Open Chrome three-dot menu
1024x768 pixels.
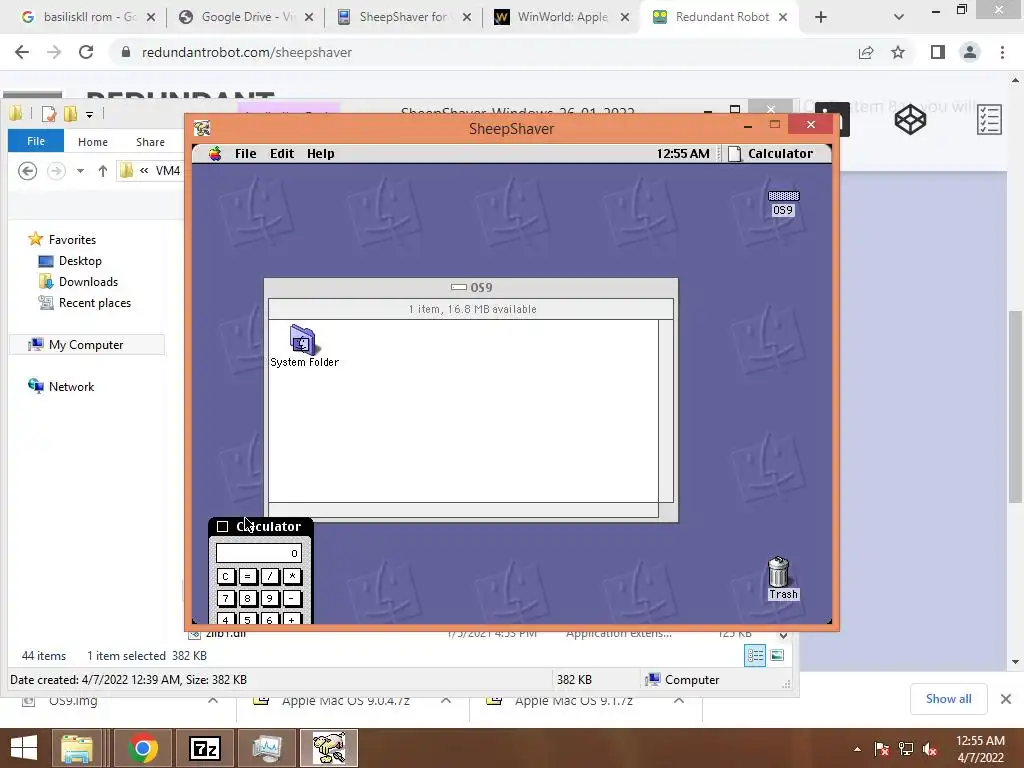pyautogui.click(x=1002, y=52)
